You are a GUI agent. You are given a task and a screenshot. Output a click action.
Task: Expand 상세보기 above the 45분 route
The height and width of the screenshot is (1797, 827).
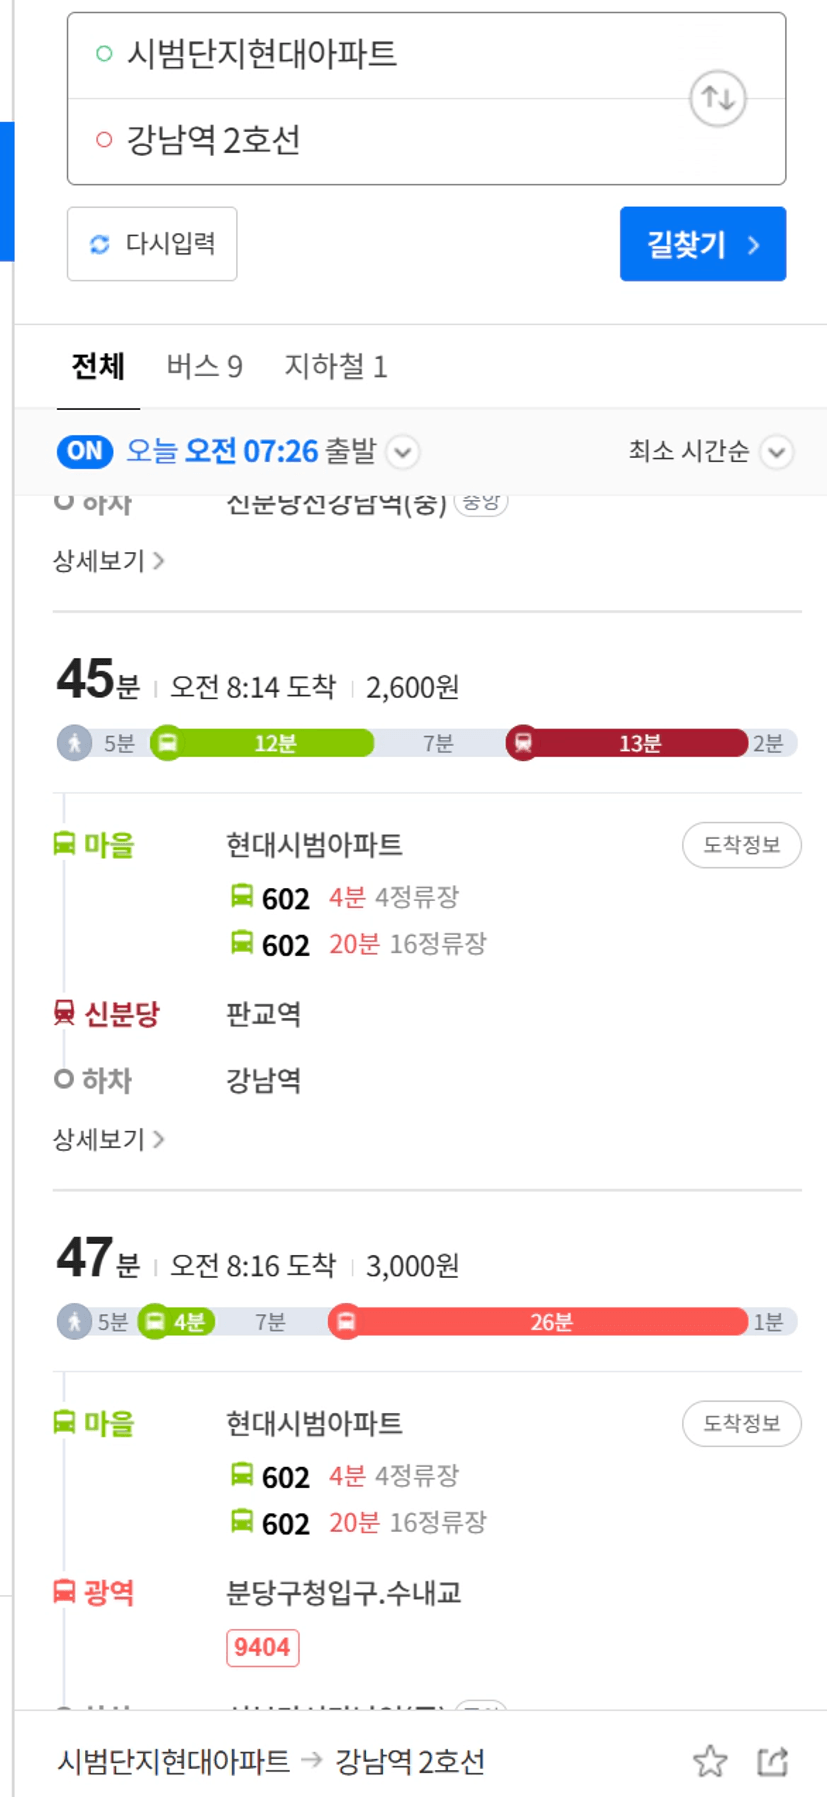[108, 561]
